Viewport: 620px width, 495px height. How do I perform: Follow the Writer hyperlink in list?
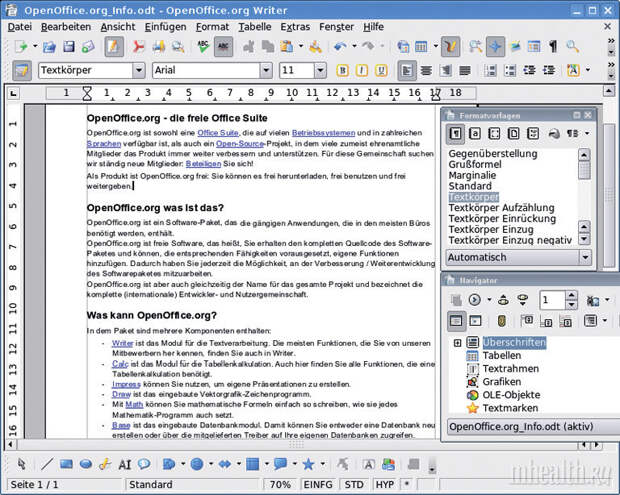pyautogui.click(x=122, y=343)
